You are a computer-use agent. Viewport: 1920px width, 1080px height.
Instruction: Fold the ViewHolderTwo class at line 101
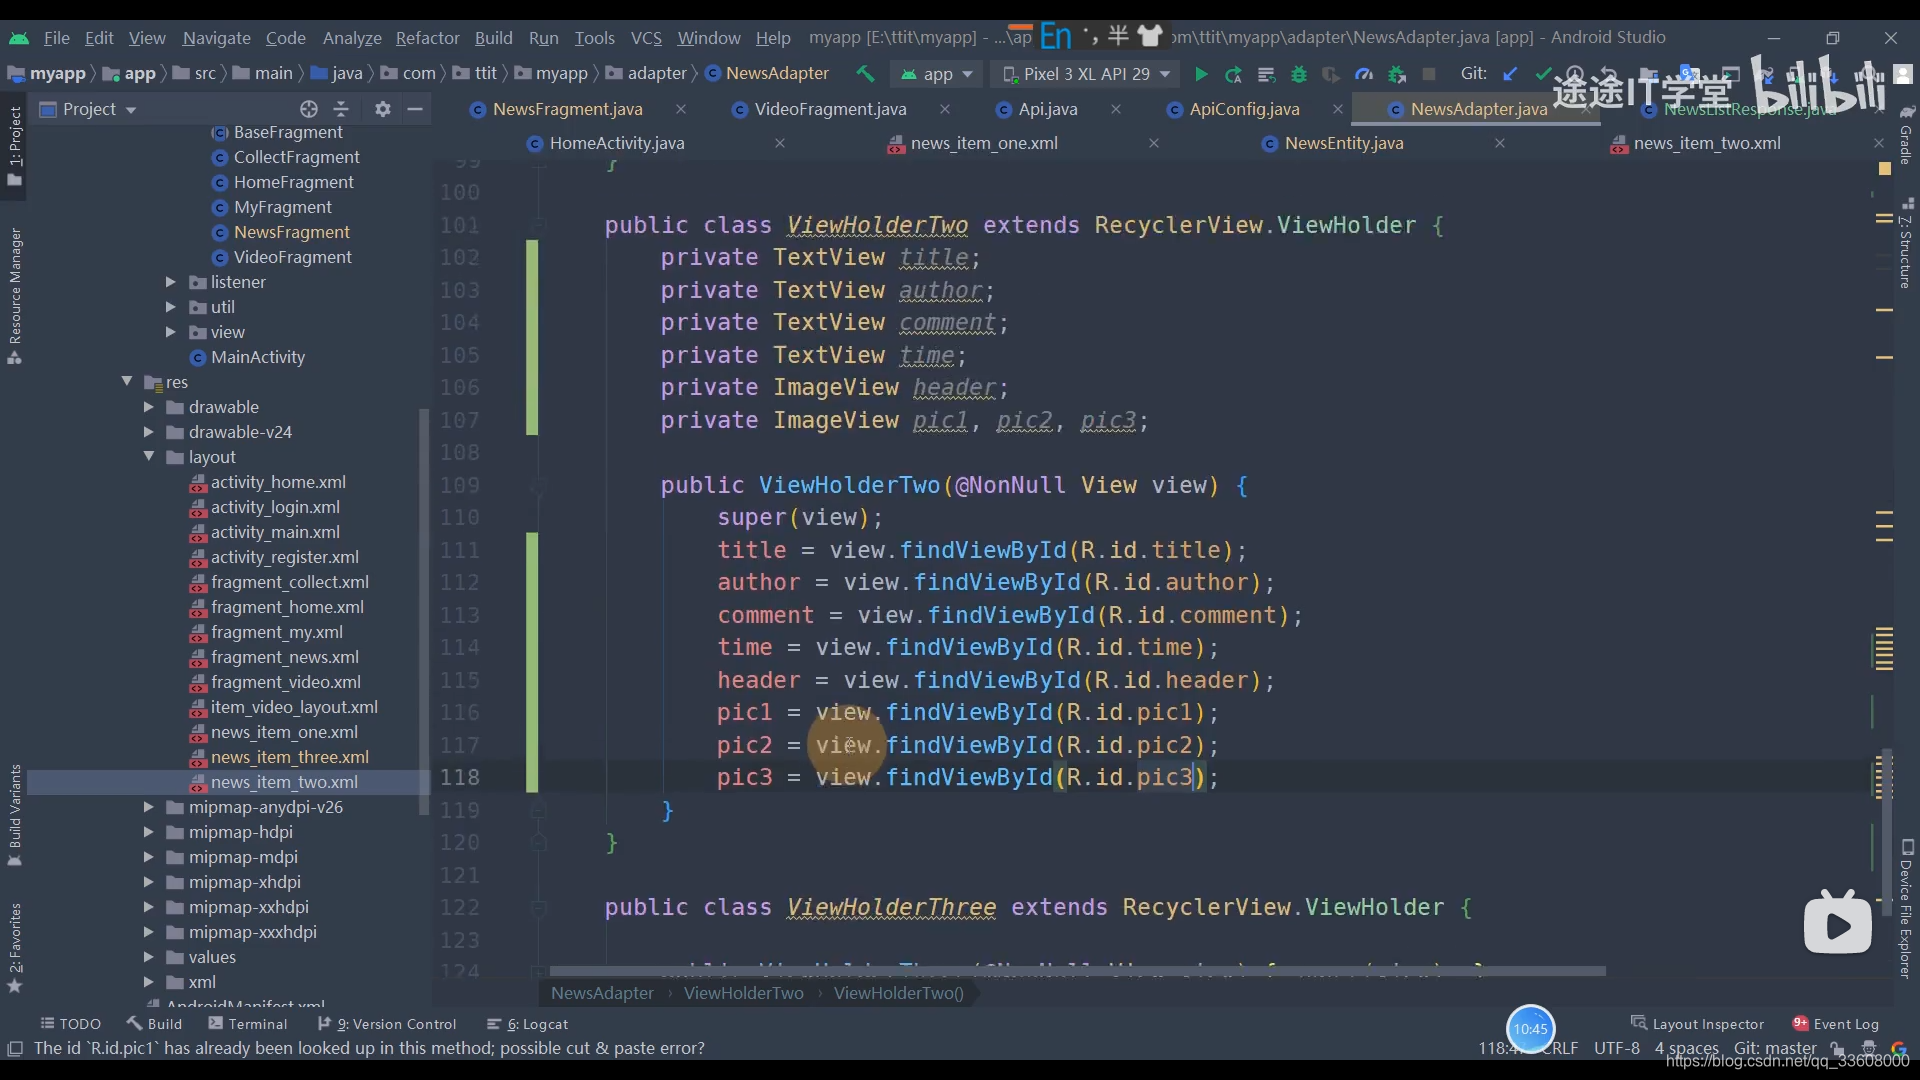(x=538, y=225)
